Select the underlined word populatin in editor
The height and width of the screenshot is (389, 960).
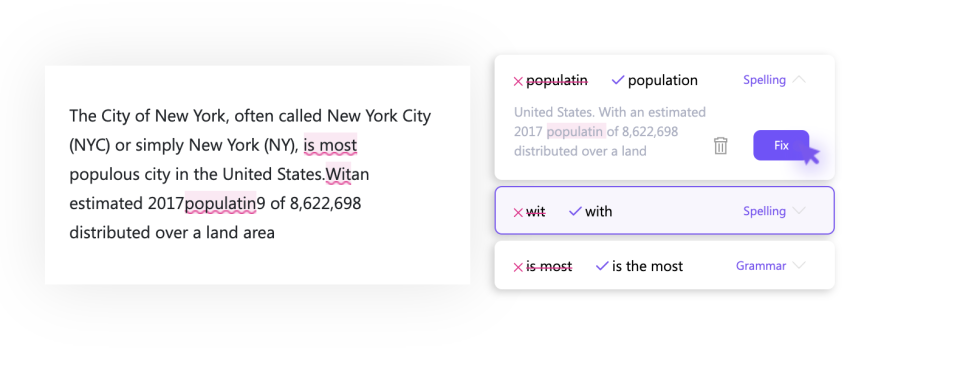(x=220, y=203)
